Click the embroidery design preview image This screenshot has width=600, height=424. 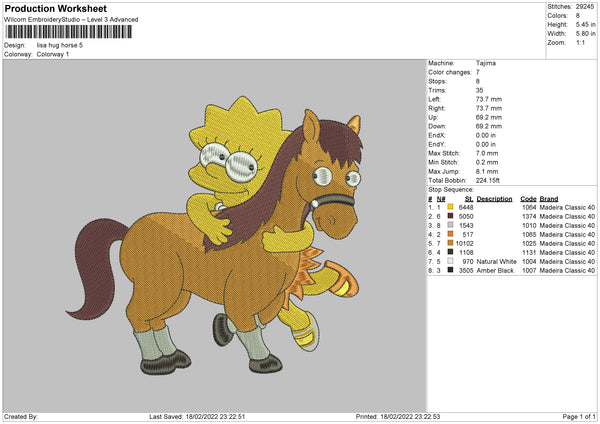214,235
